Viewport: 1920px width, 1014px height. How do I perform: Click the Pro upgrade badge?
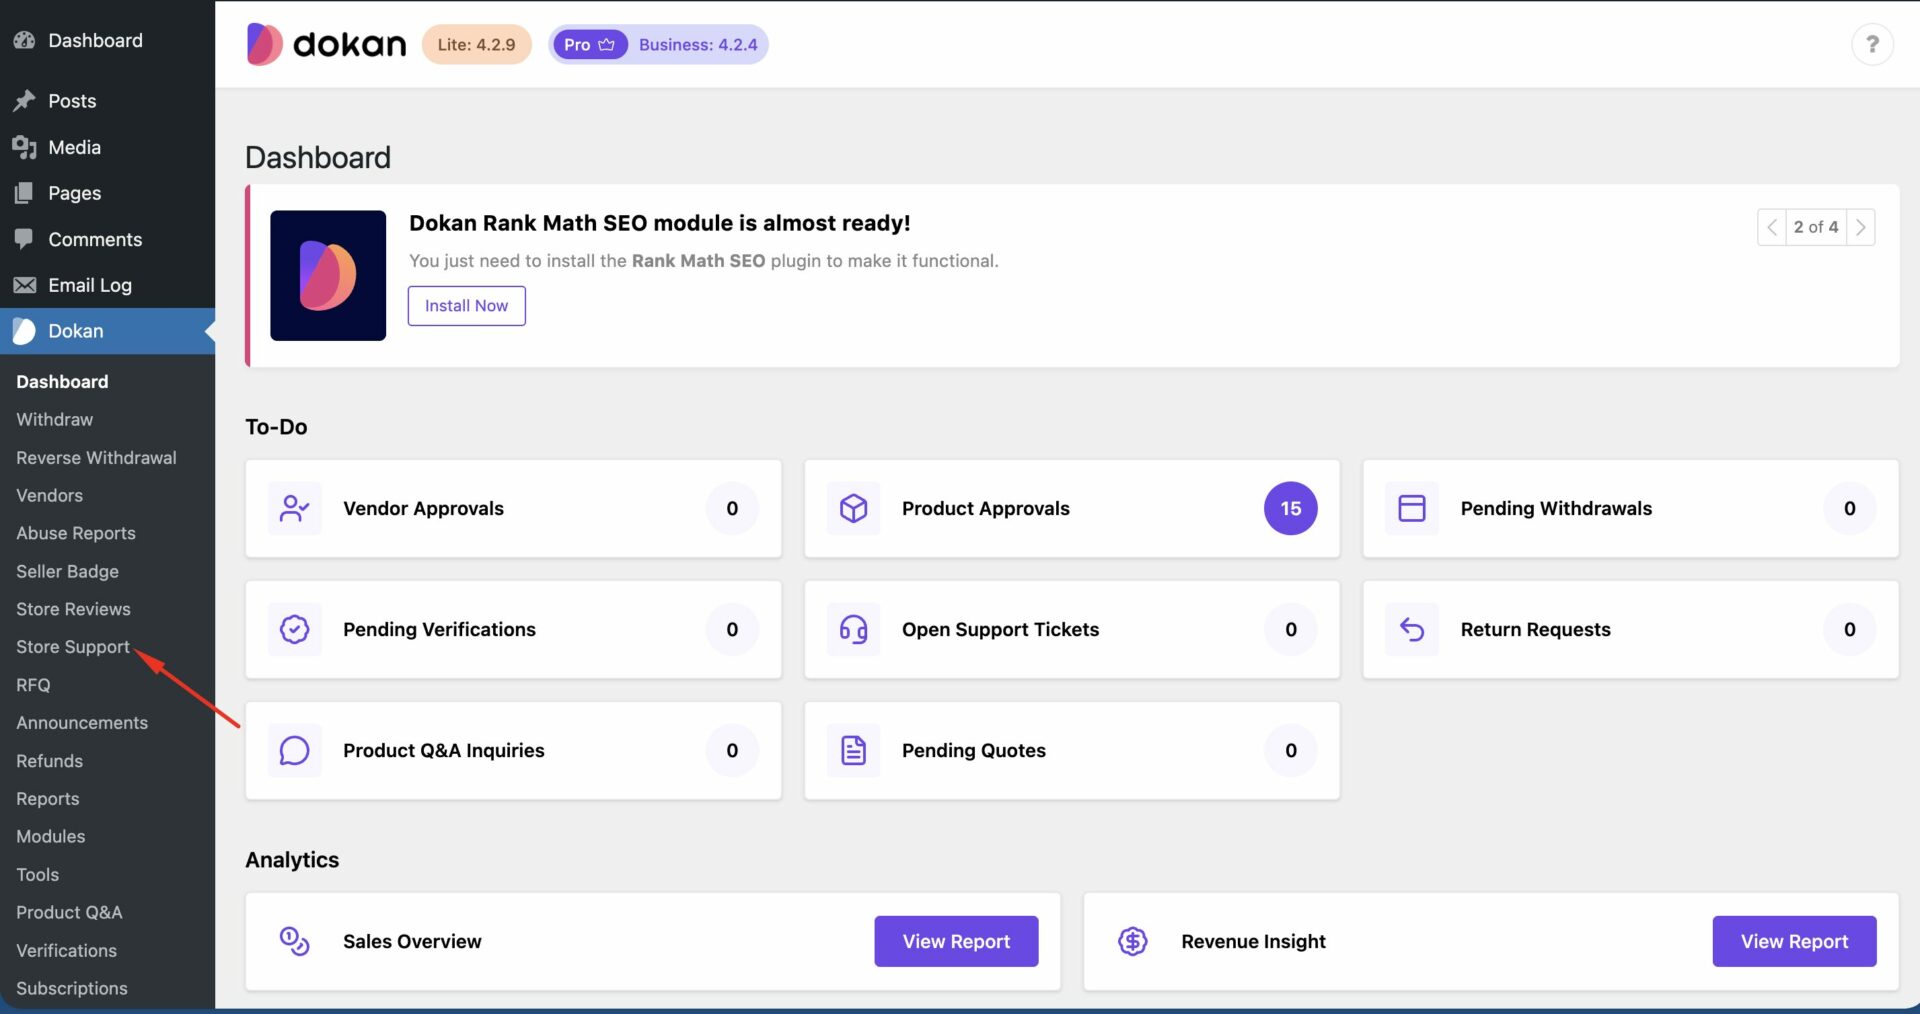(x=589, y=44)
